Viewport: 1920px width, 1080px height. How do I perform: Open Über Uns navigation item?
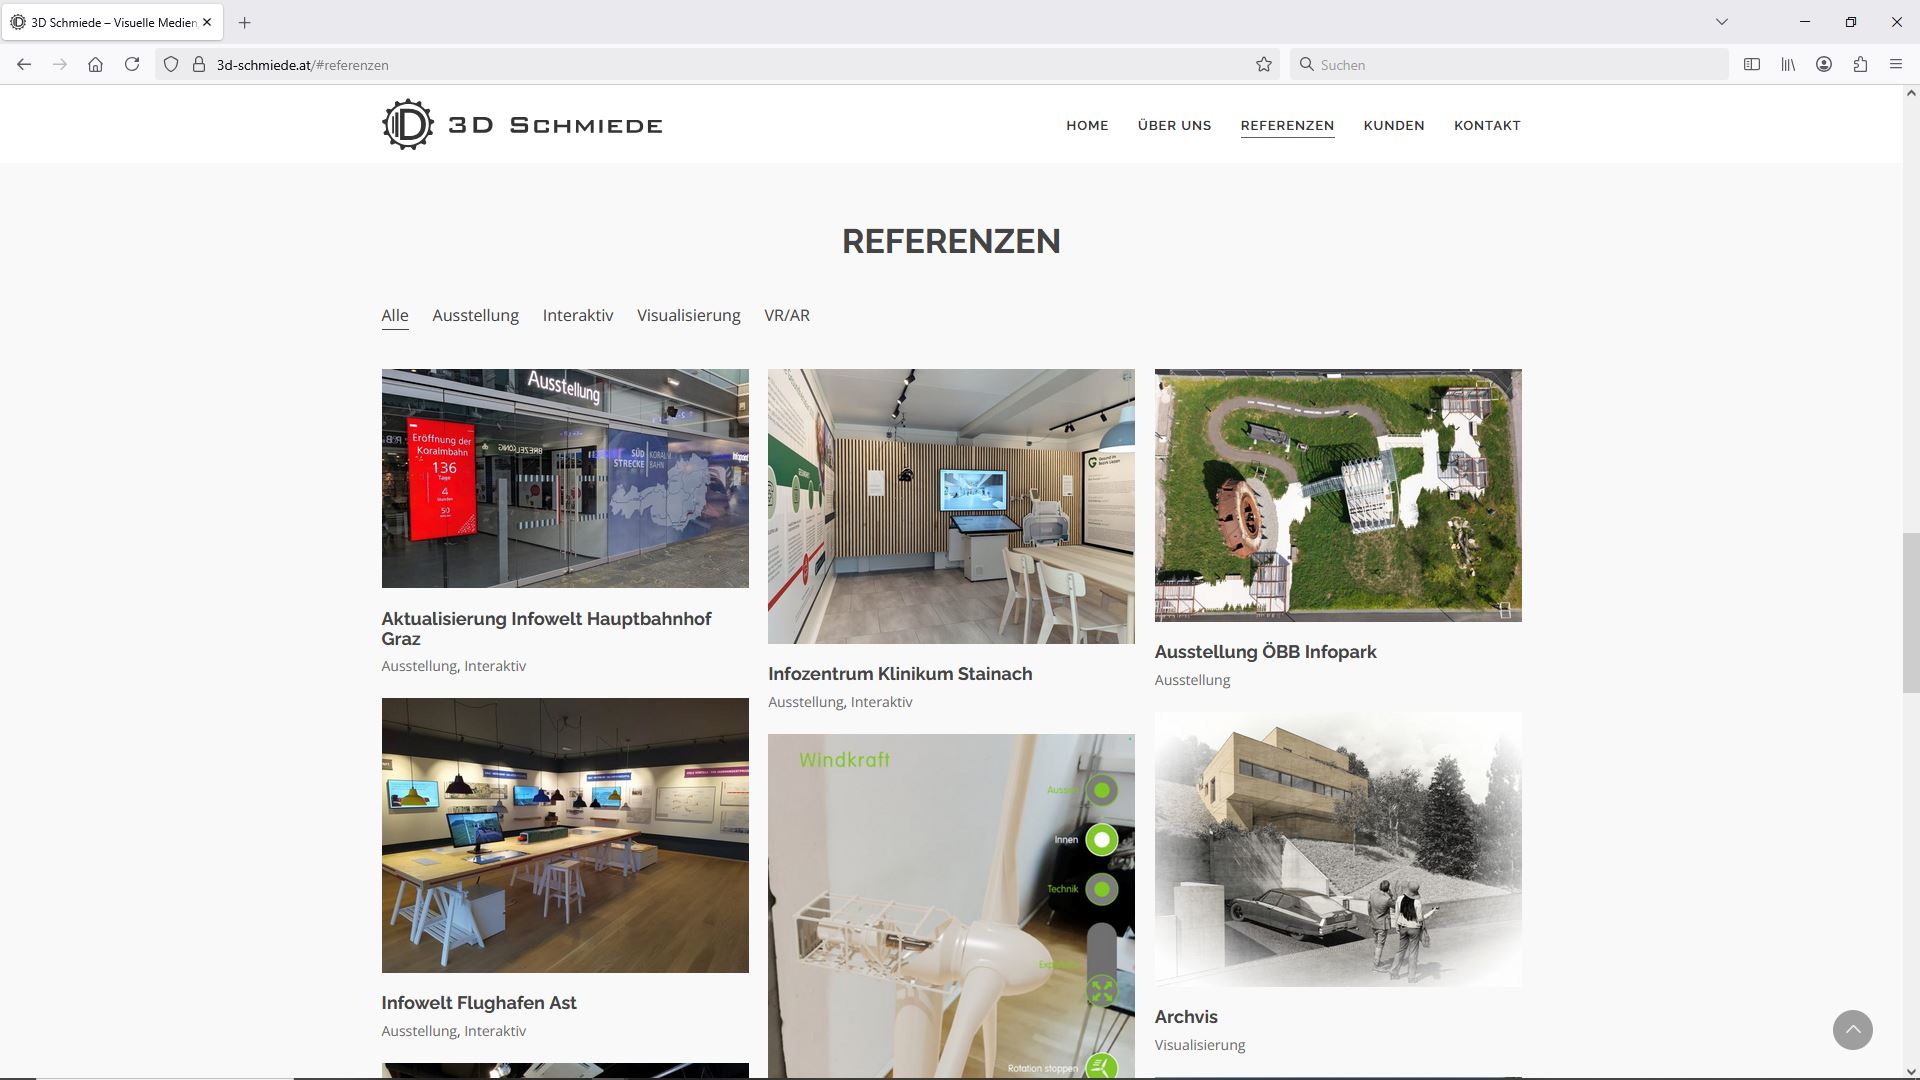1174,126
